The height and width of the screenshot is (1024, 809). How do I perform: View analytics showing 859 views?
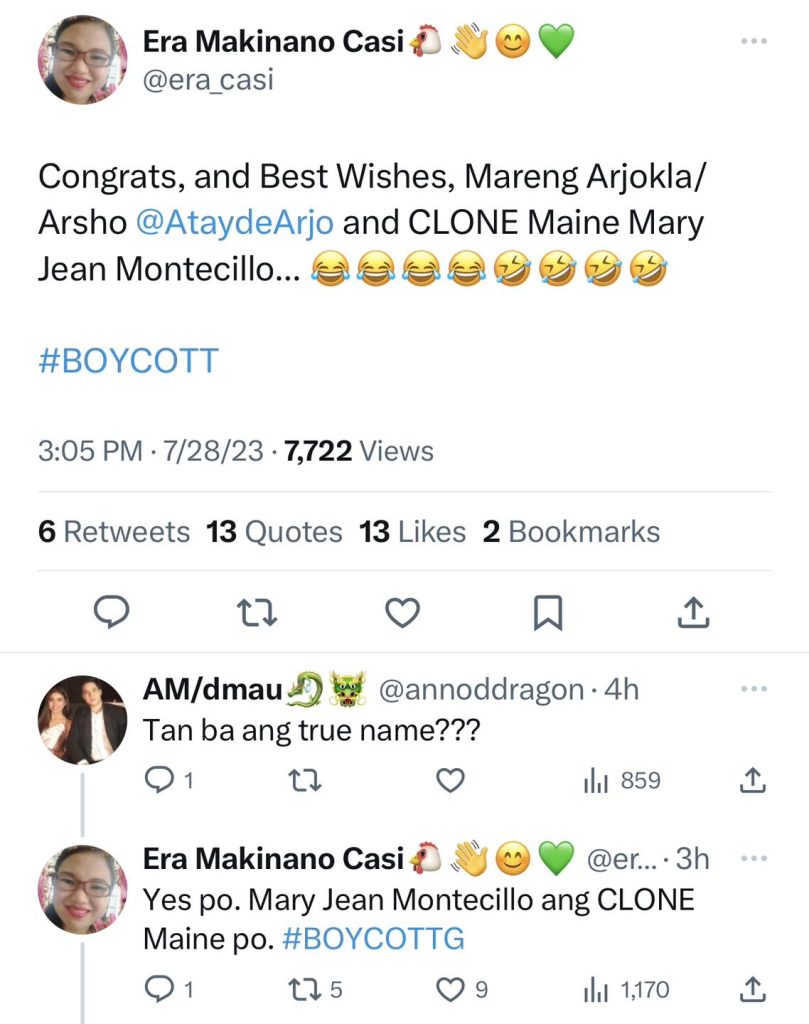click(x=621, y=780)
